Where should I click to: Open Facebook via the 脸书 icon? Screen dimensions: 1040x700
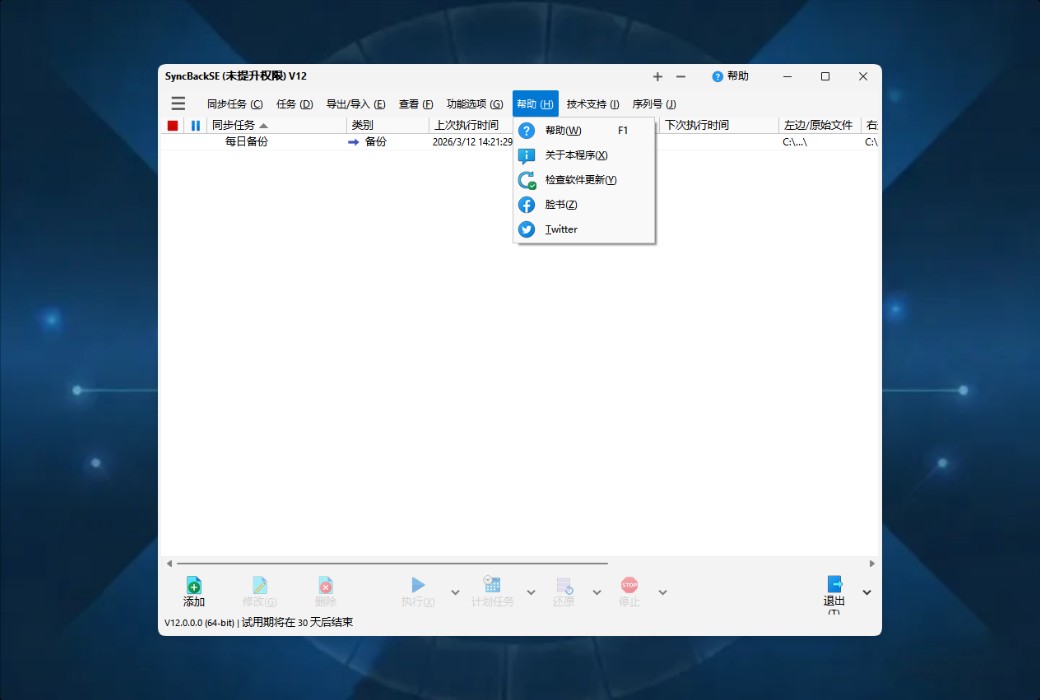(526, 205)
